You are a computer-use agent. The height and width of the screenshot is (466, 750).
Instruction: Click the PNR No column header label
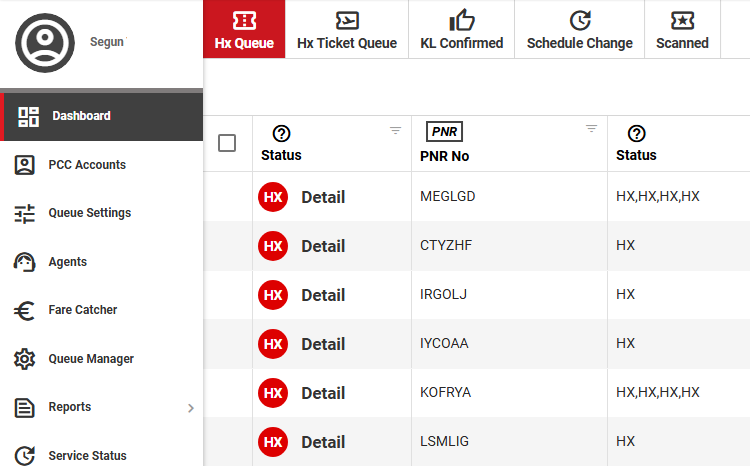(444, 156)
